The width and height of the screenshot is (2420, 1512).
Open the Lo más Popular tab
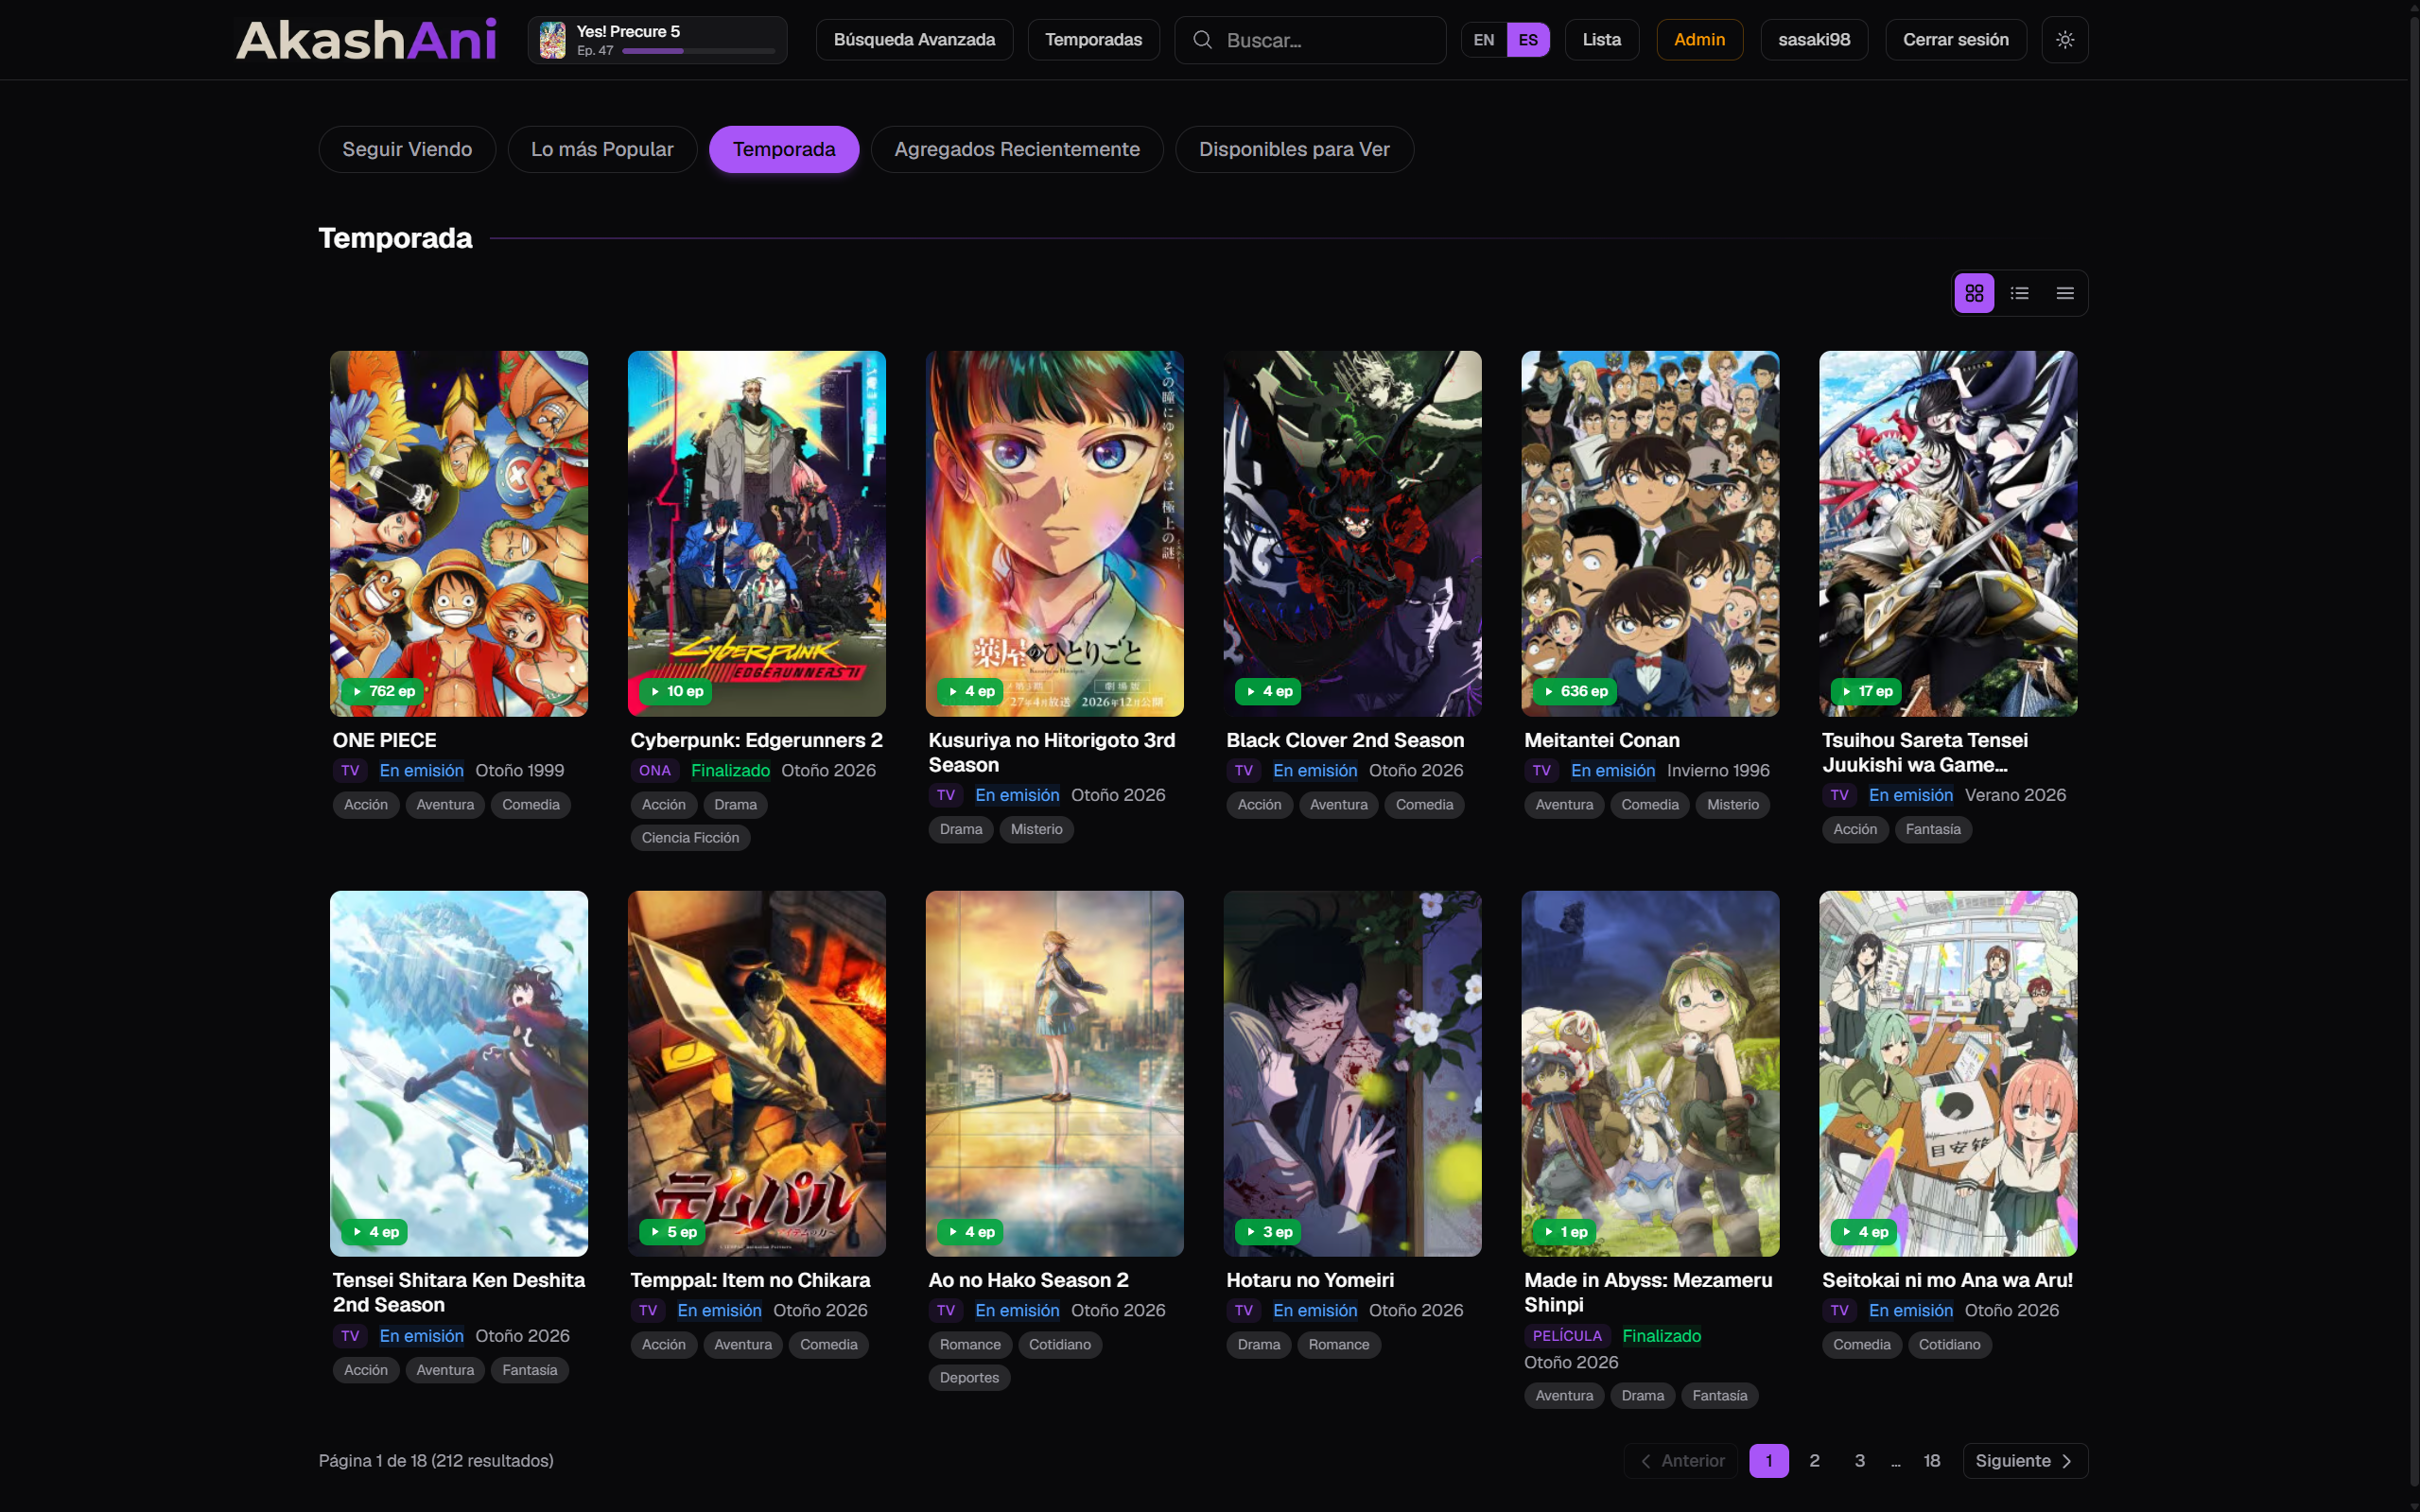602,149
